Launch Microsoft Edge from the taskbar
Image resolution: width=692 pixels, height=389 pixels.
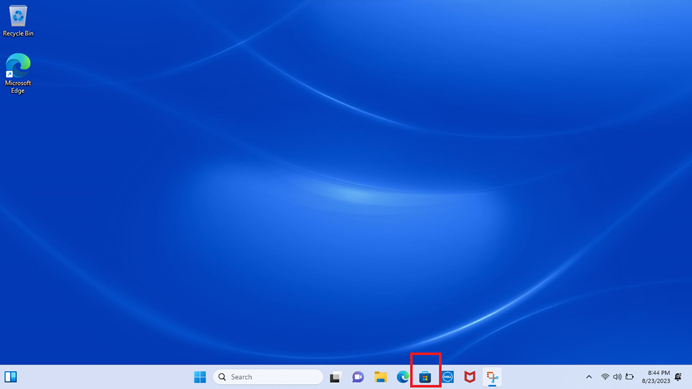[x=402, y=377]
